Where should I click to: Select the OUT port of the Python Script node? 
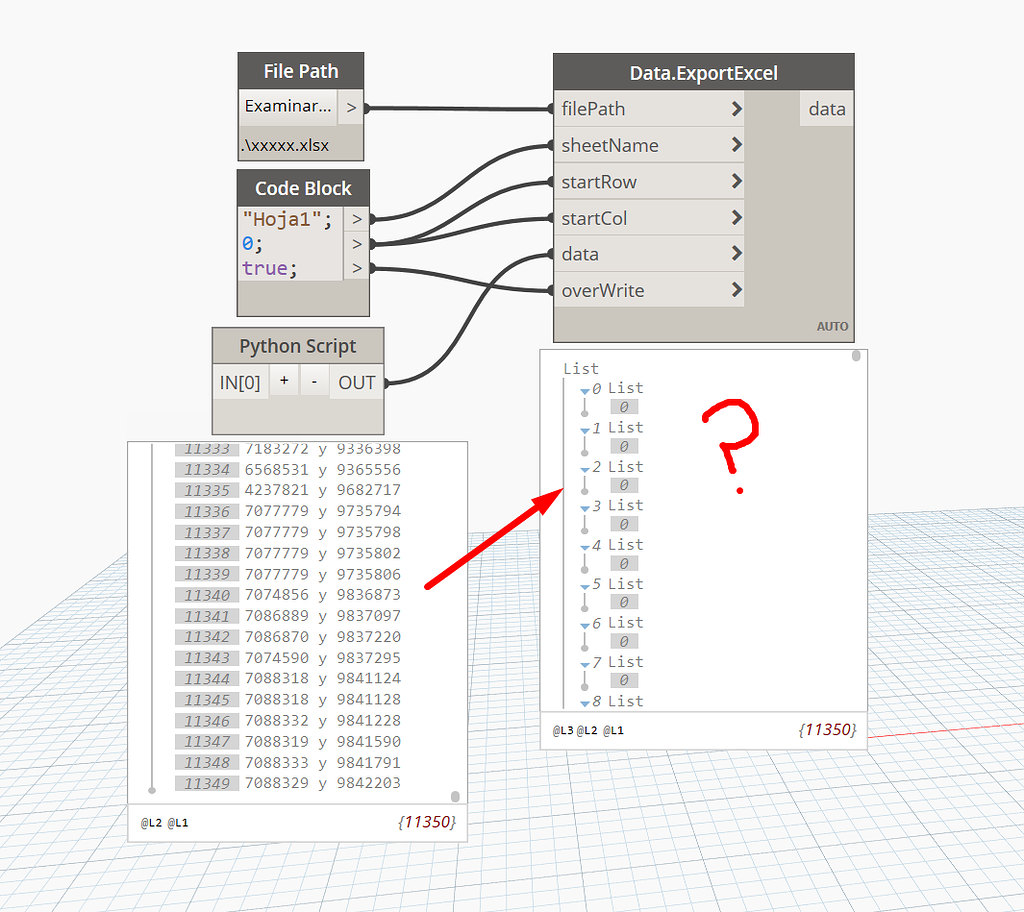point(357,382)
